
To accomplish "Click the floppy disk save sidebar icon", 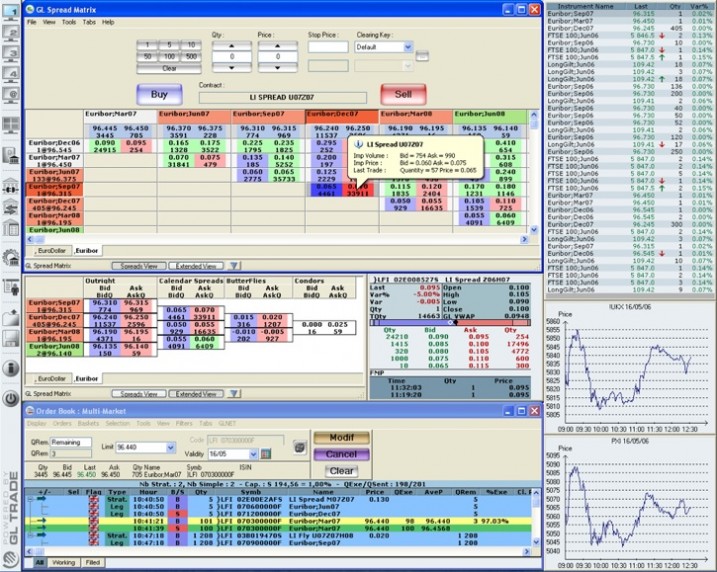I will point(11,339).
